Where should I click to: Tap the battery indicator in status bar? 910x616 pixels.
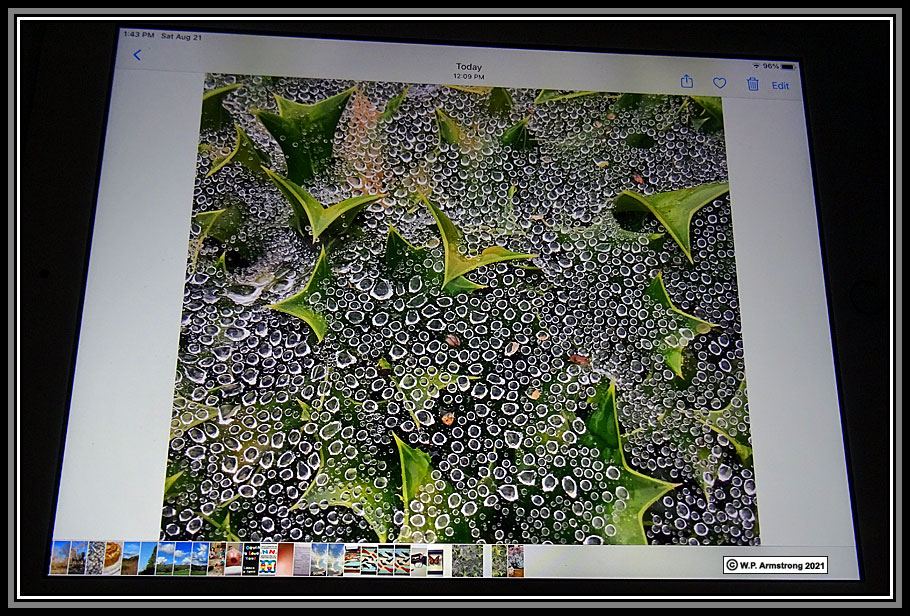[x=788, y=67]
